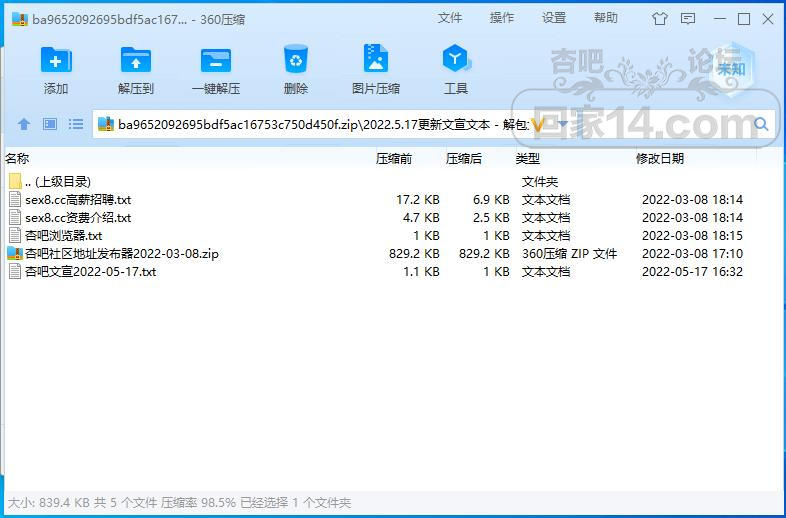Click the 删除 (Delete) recycle bin icon

tap(296, 59)
